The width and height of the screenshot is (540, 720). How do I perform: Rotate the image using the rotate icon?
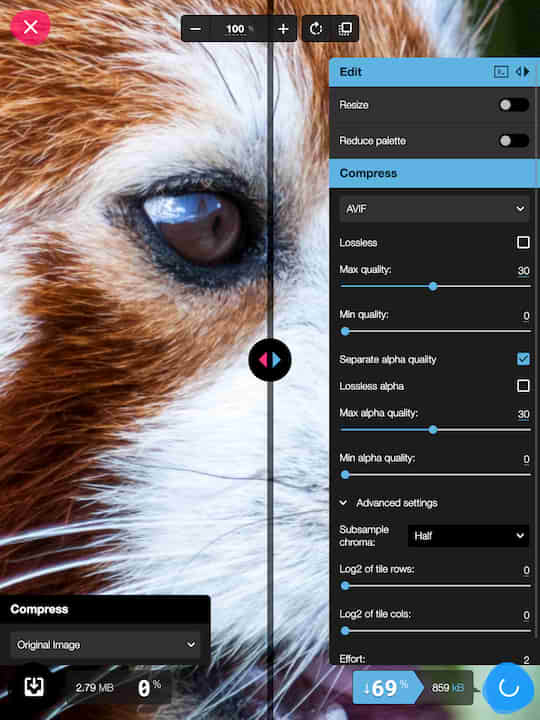tap(316, 29)
